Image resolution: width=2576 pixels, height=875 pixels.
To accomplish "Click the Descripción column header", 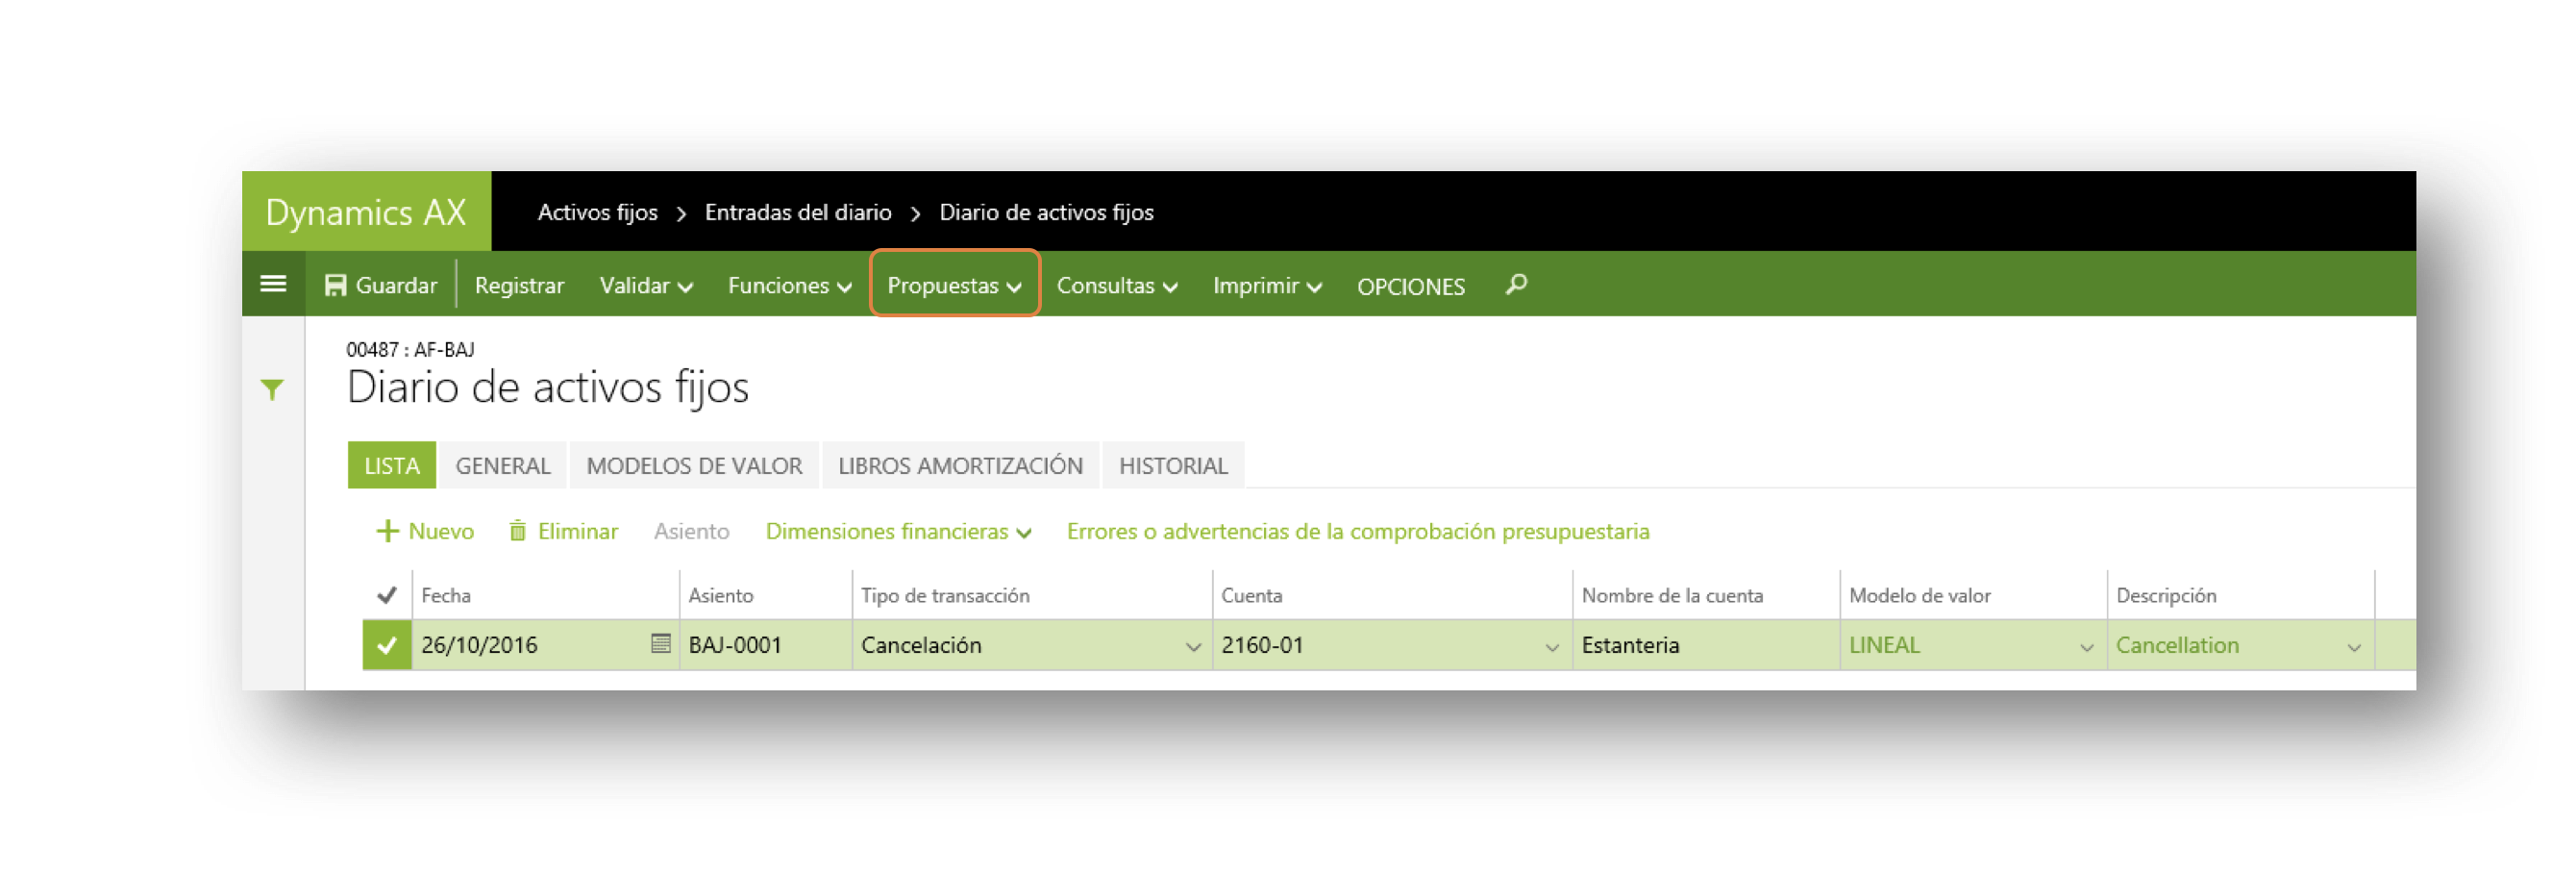I will point(2166,595).
